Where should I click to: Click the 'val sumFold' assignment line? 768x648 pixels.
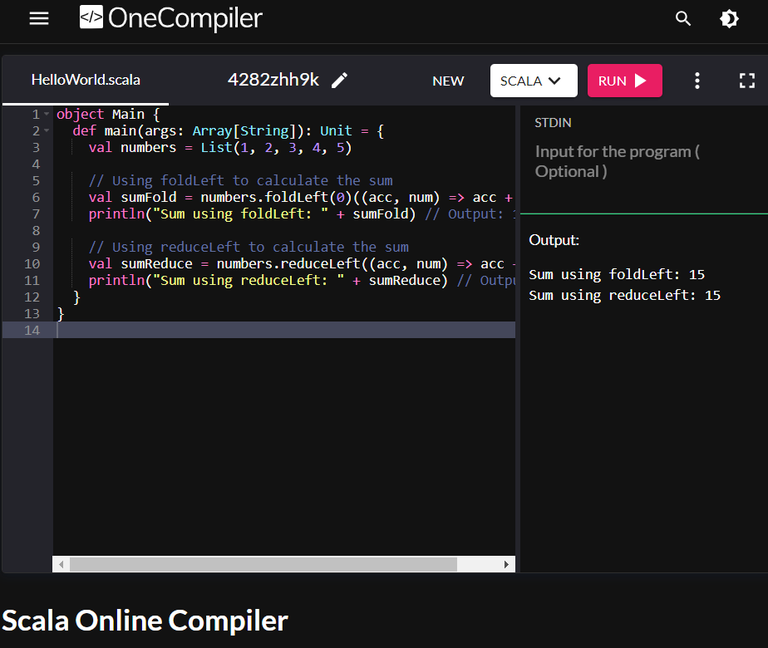point(301,197)
